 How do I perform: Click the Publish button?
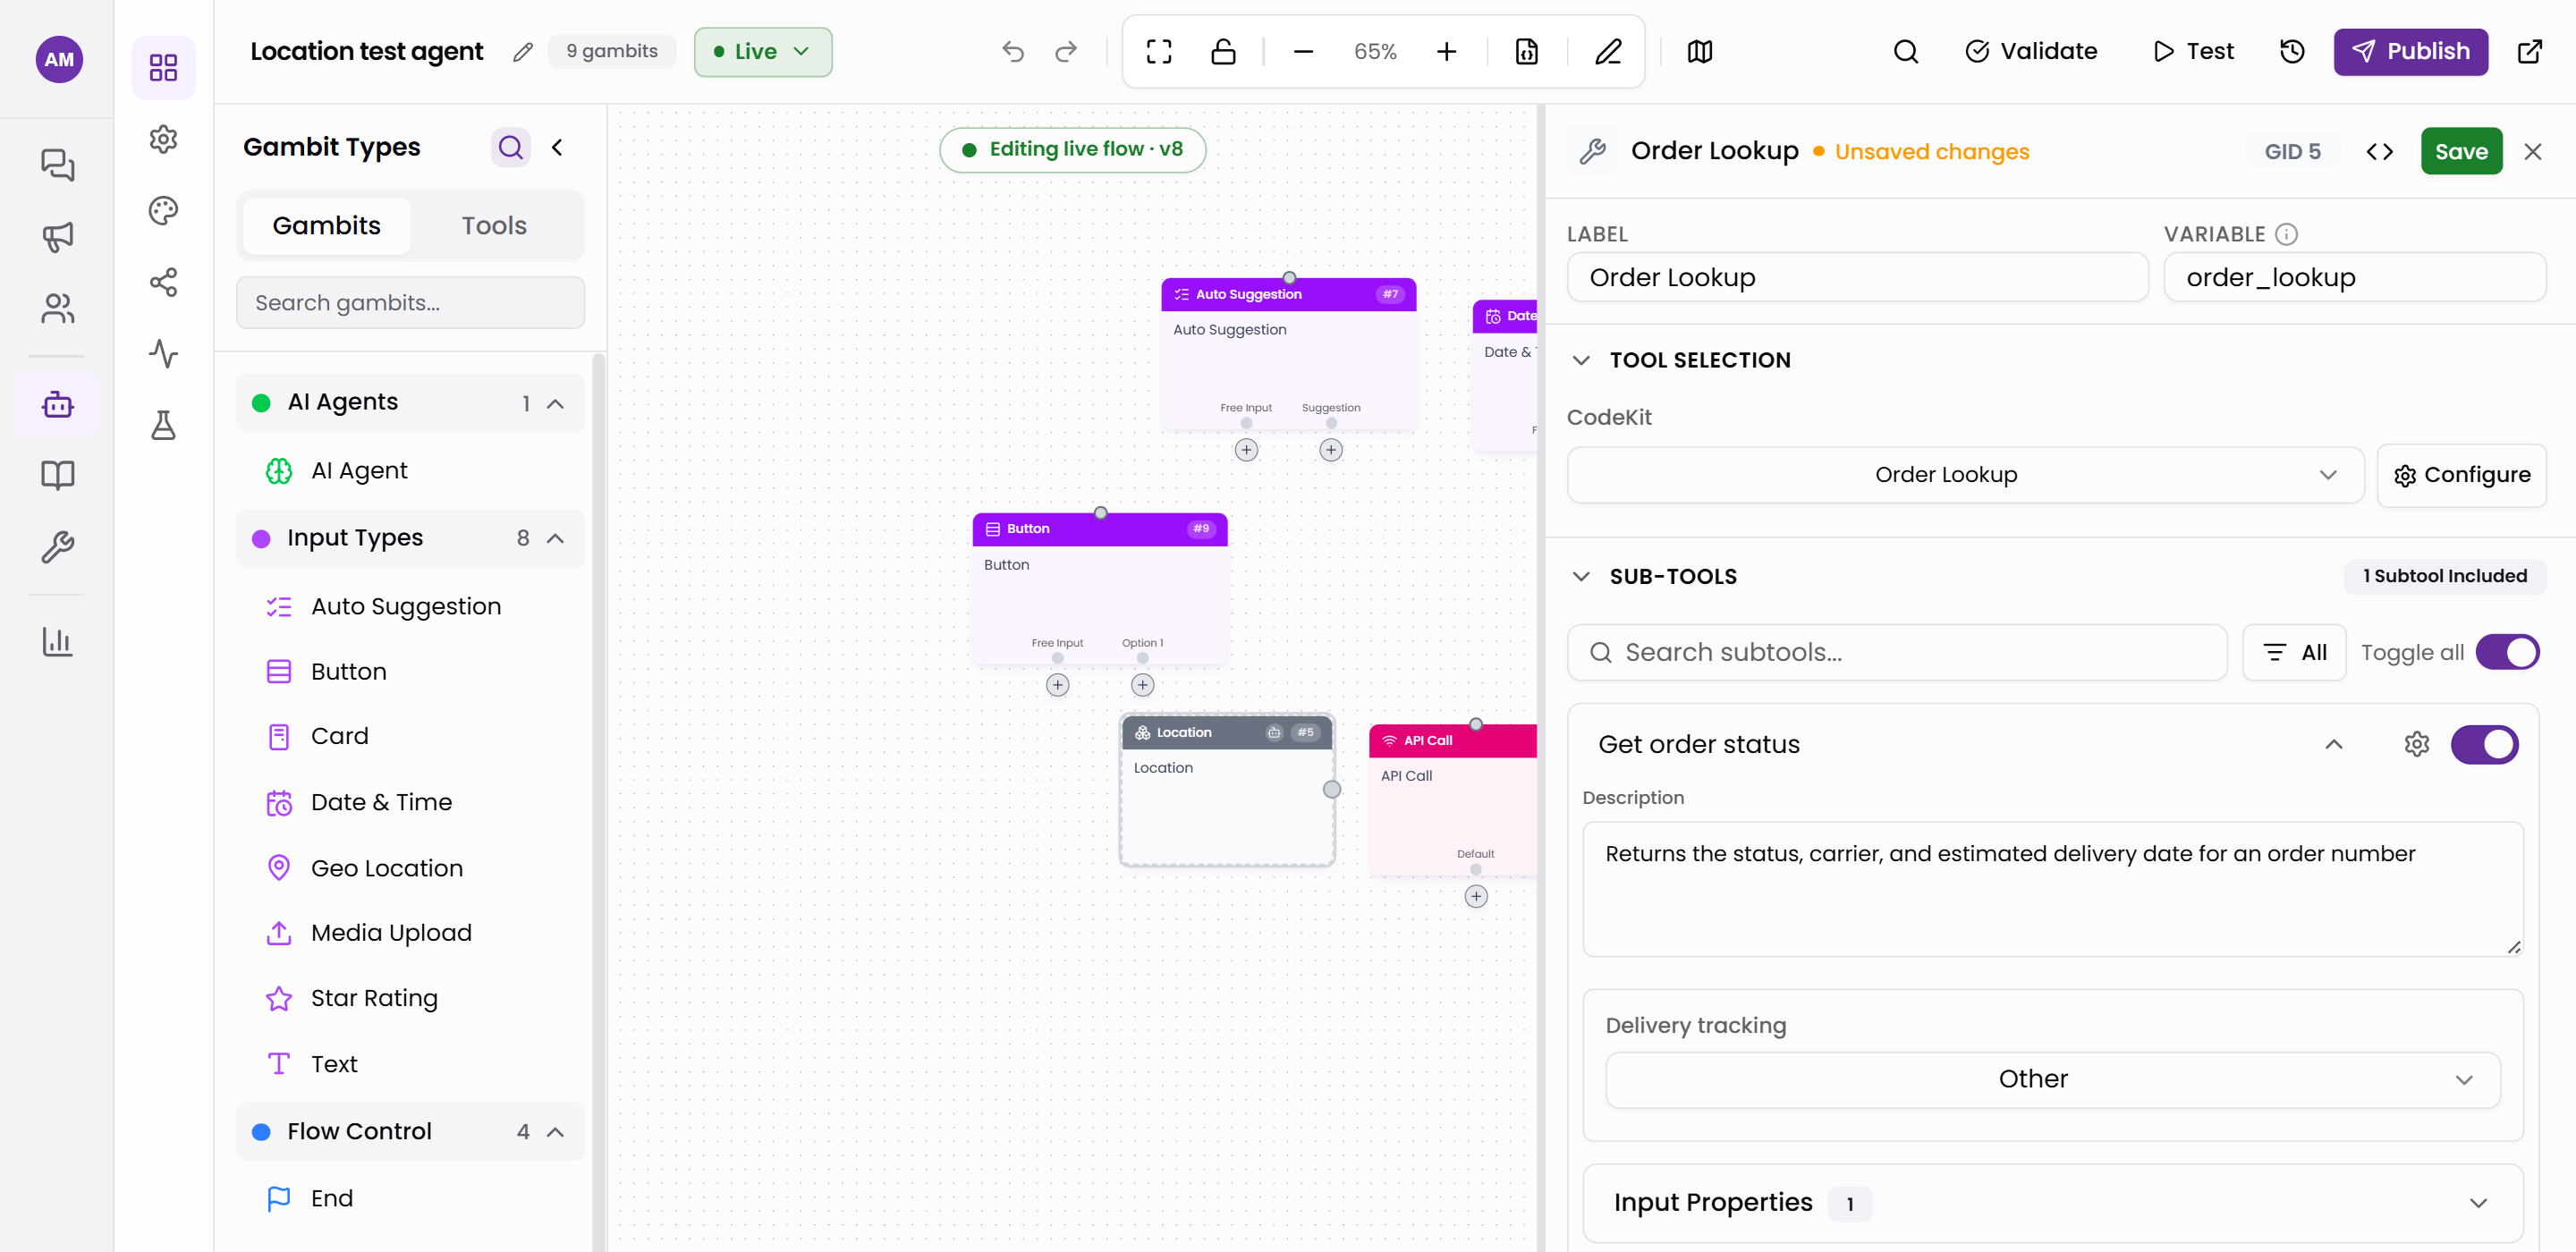click(x=2410, y=52)
